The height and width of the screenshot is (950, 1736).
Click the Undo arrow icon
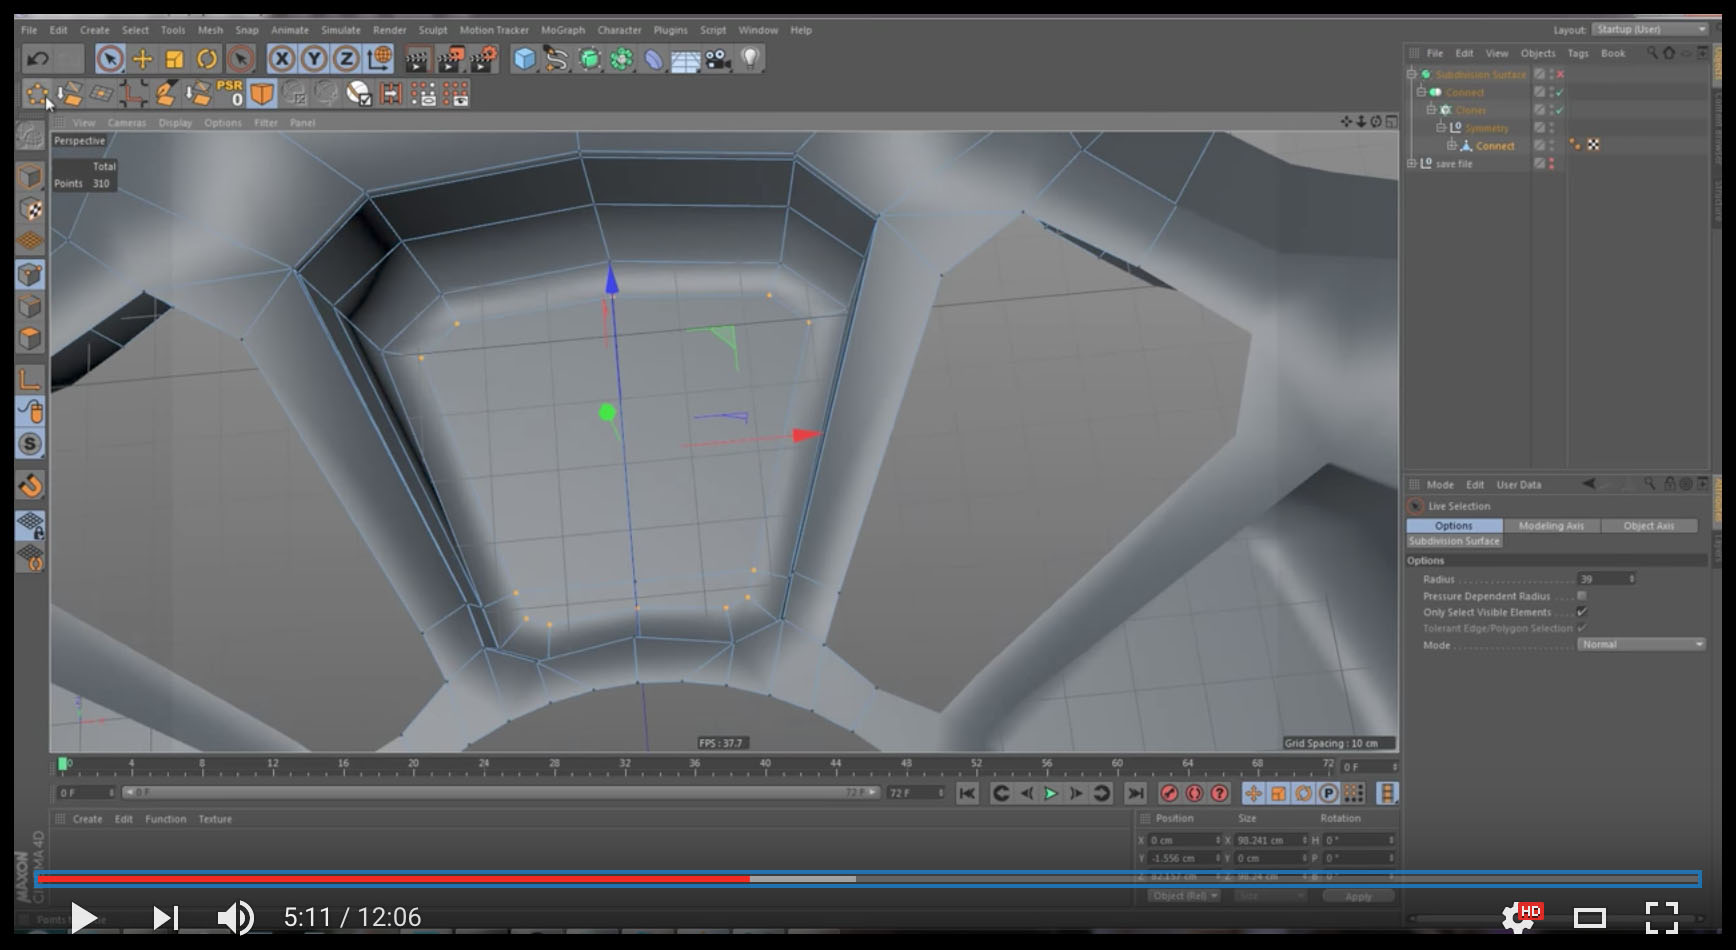pos(38,59)
